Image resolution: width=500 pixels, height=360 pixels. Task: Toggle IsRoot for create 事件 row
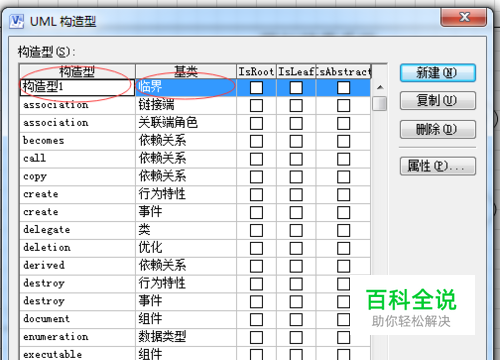coord(256,212)
